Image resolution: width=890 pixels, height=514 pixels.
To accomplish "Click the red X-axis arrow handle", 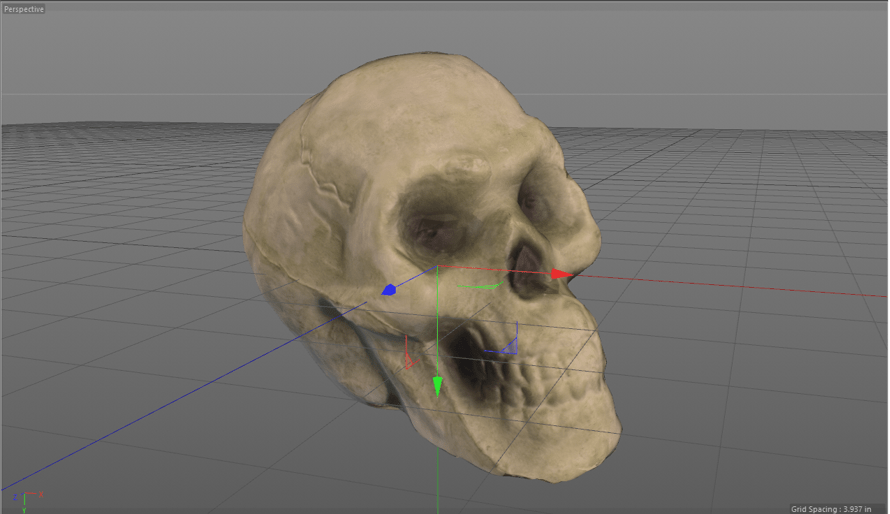I will point(561,273).
